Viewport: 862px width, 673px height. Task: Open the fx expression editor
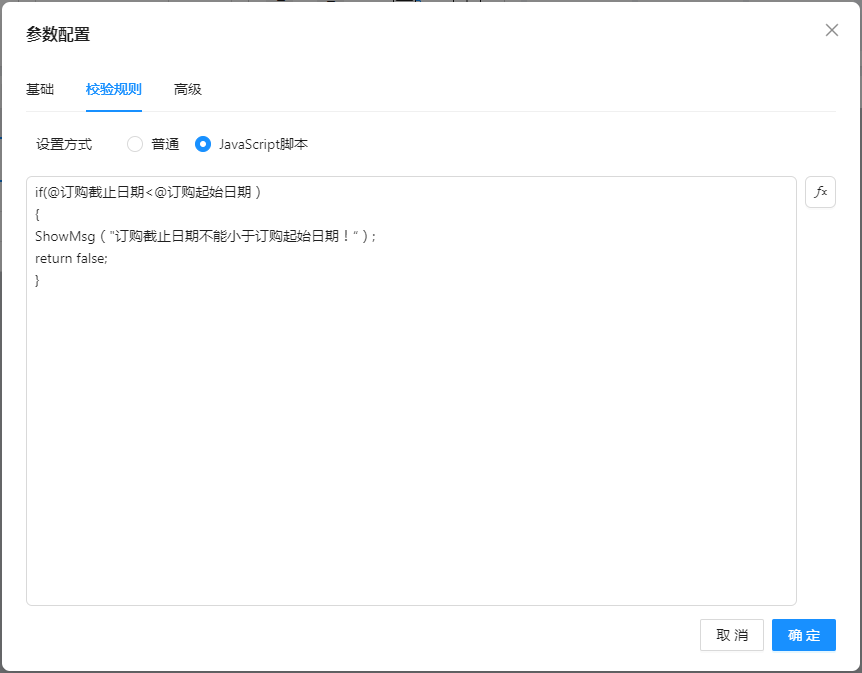tap(820, 192)
